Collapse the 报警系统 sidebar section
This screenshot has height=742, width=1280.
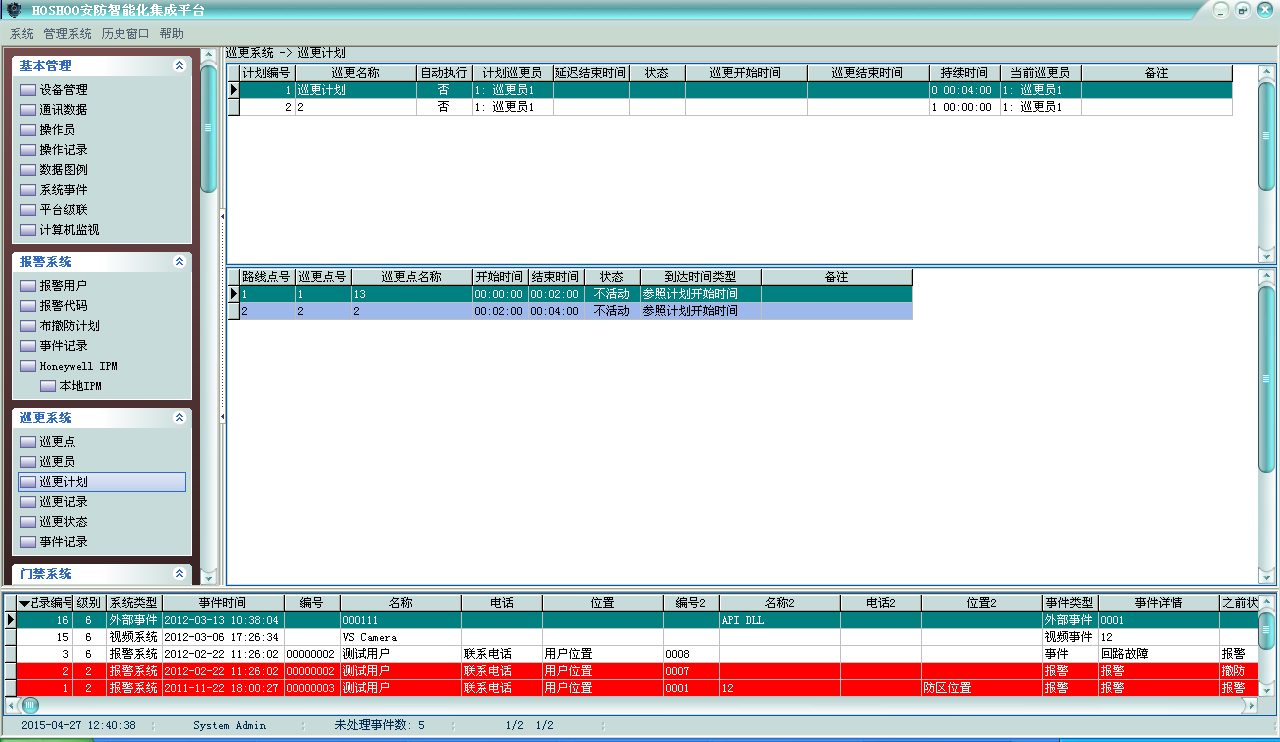pos(179,262)
